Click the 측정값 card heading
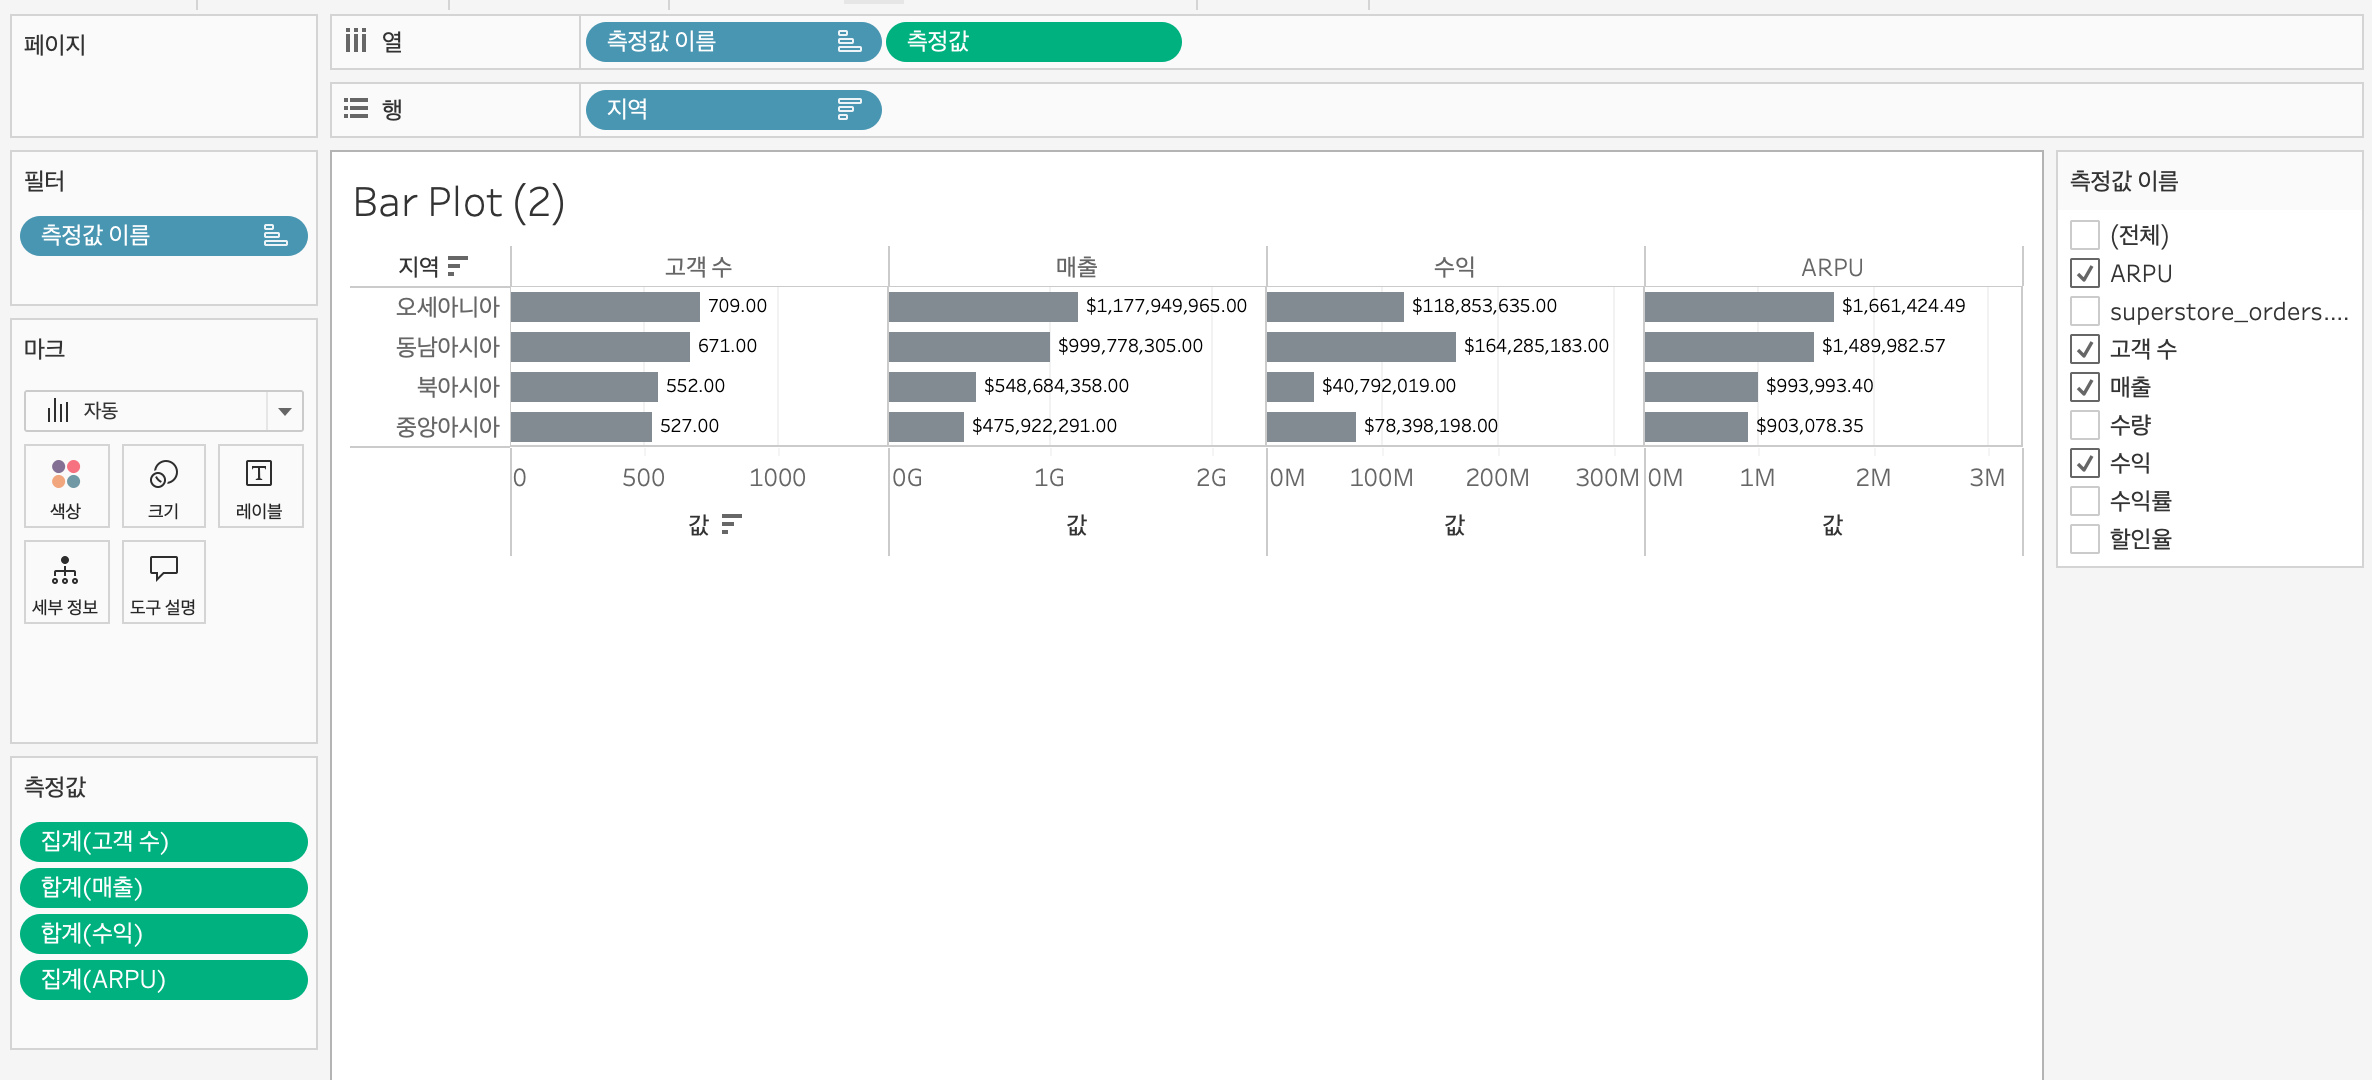Viewport: 2372px width, 1080px height. point(55,787)
